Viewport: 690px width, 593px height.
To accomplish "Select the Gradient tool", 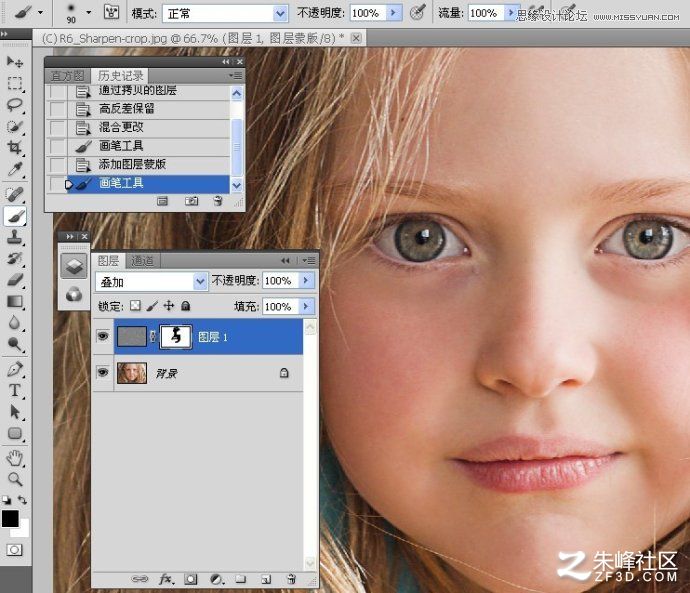I will pos(15,301).
